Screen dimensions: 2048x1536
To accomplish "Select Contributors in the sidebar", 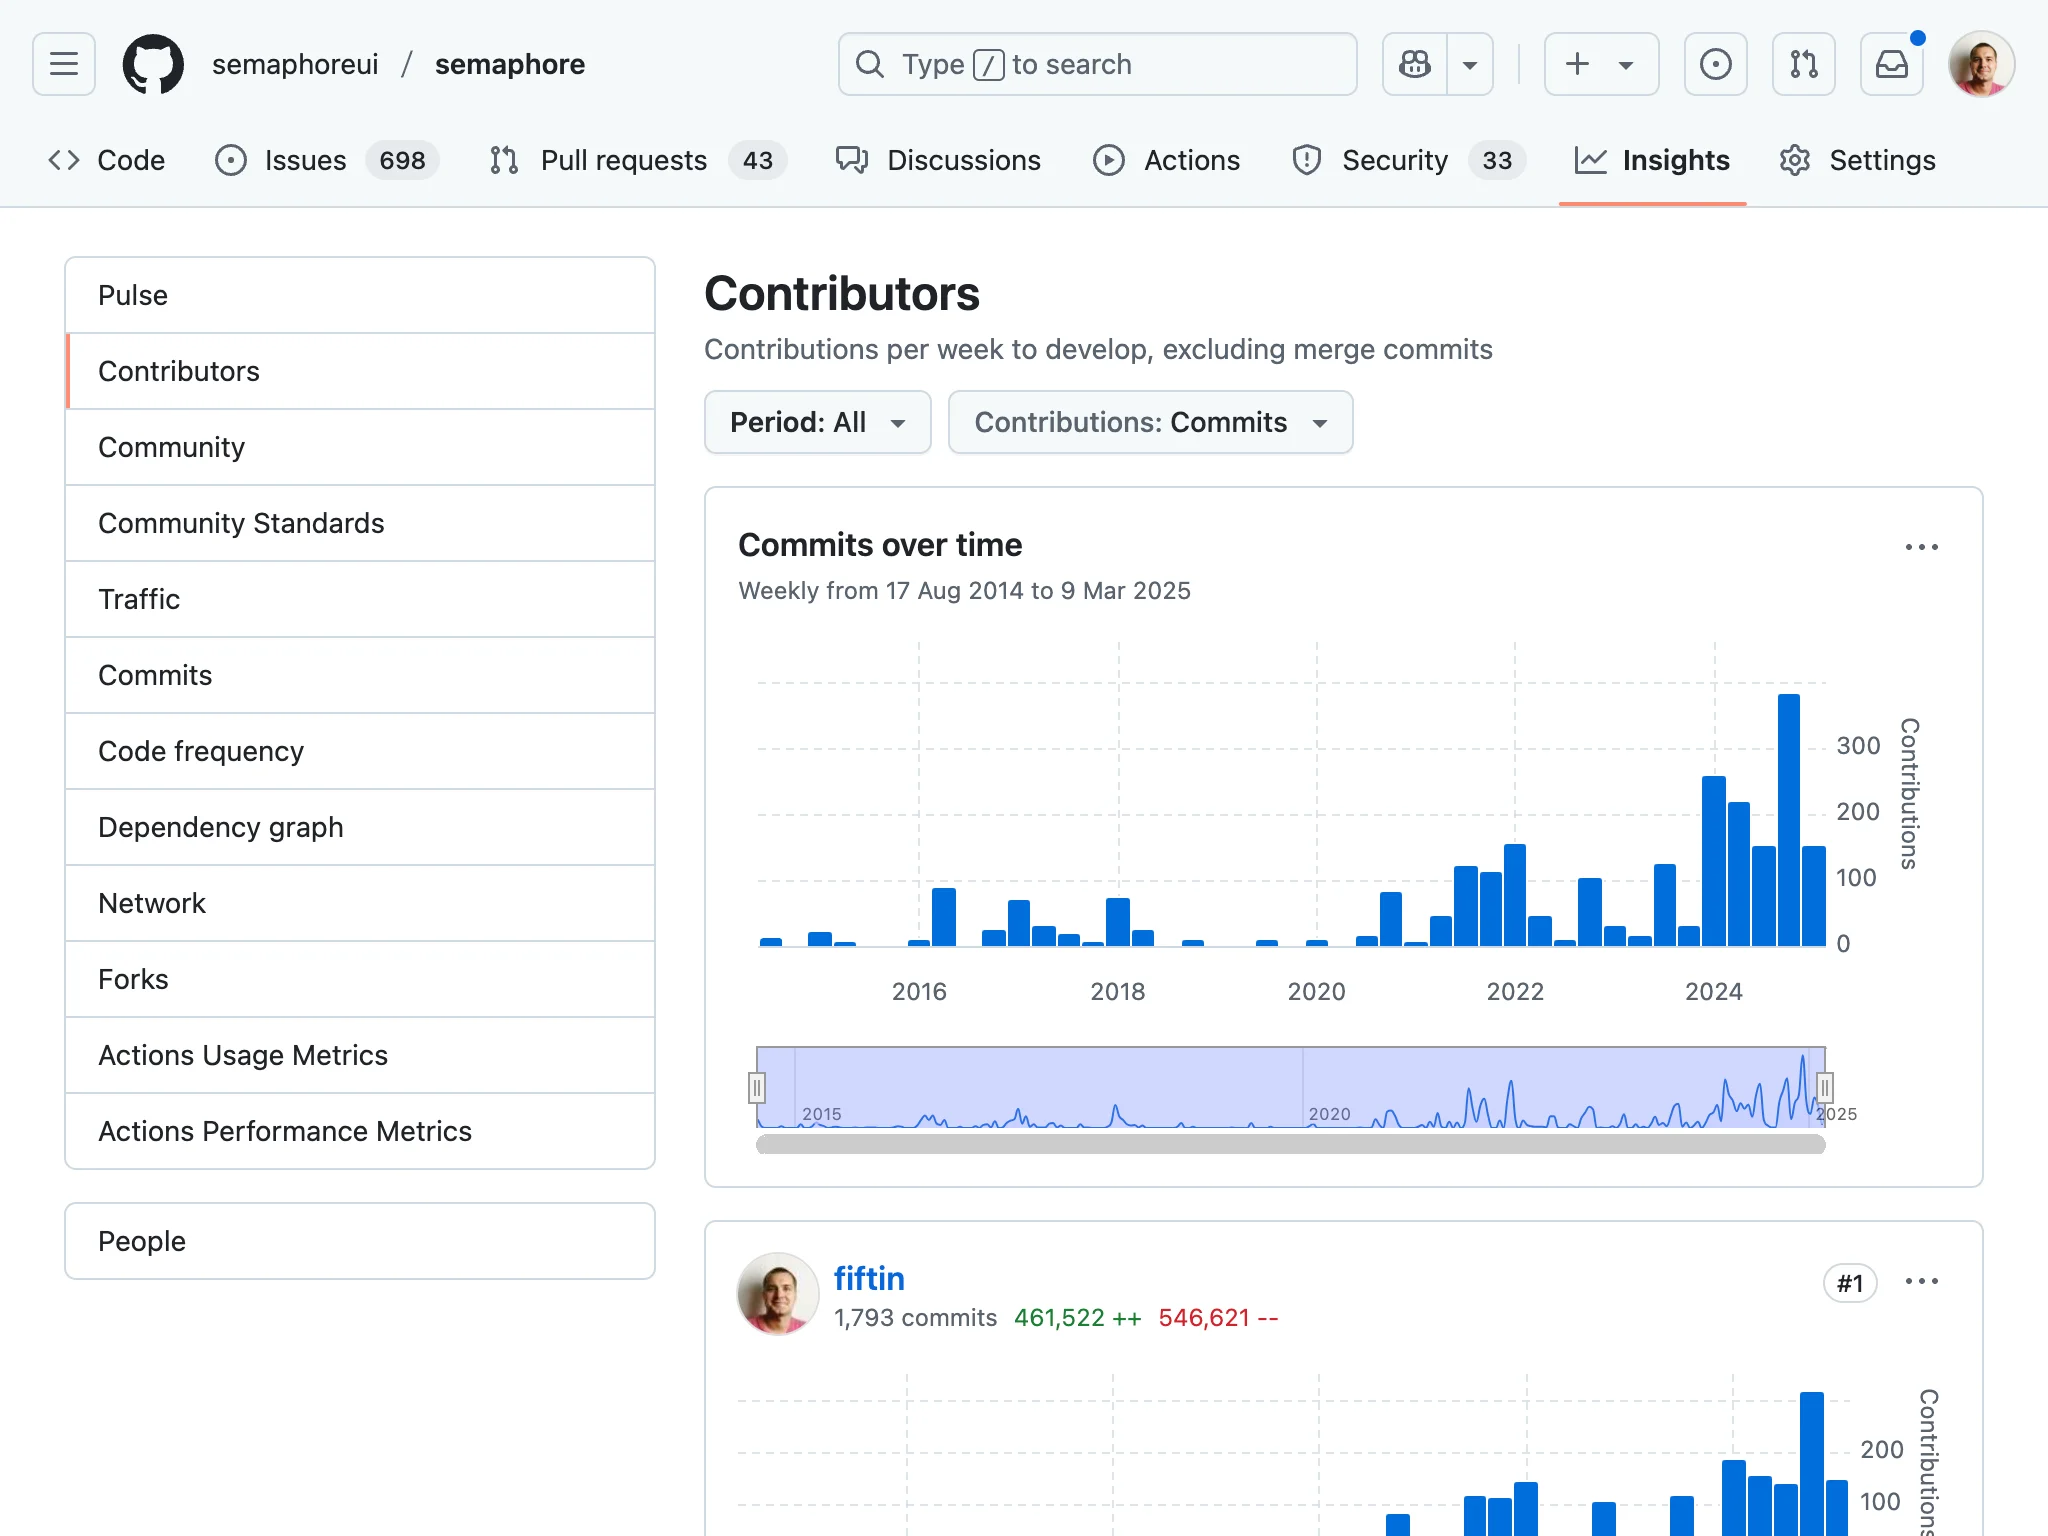I will (x=360, y=371).
